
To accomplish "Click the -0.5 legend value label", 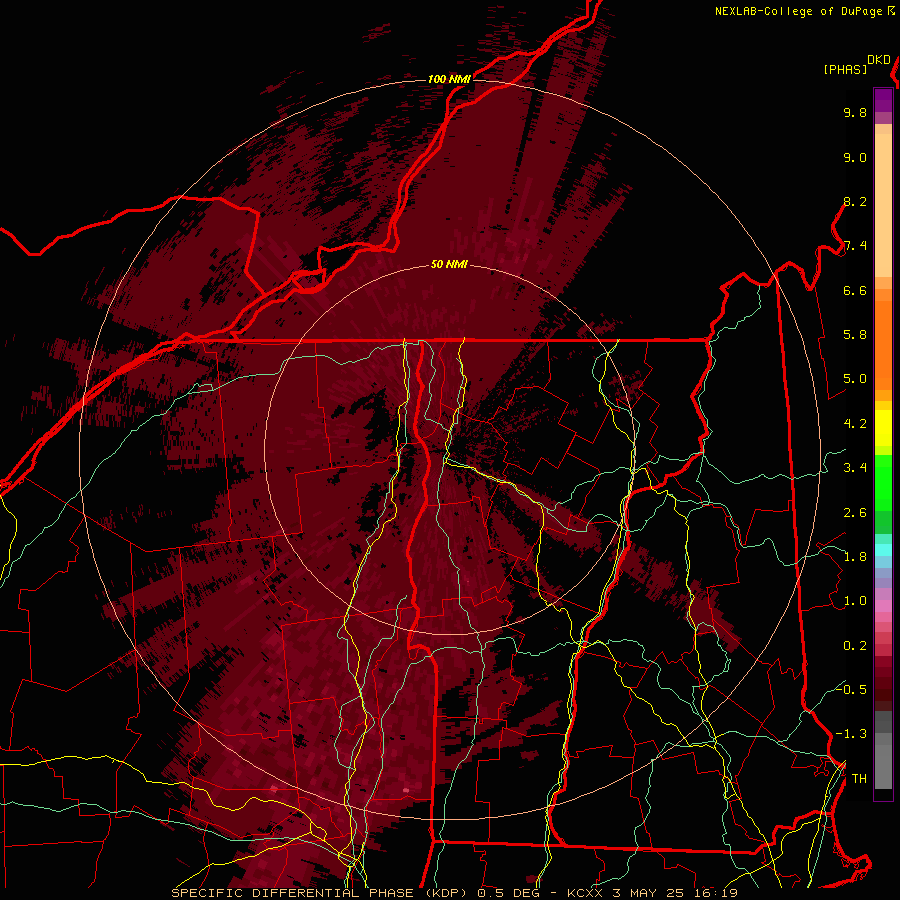I will click(x=851, y=689).
